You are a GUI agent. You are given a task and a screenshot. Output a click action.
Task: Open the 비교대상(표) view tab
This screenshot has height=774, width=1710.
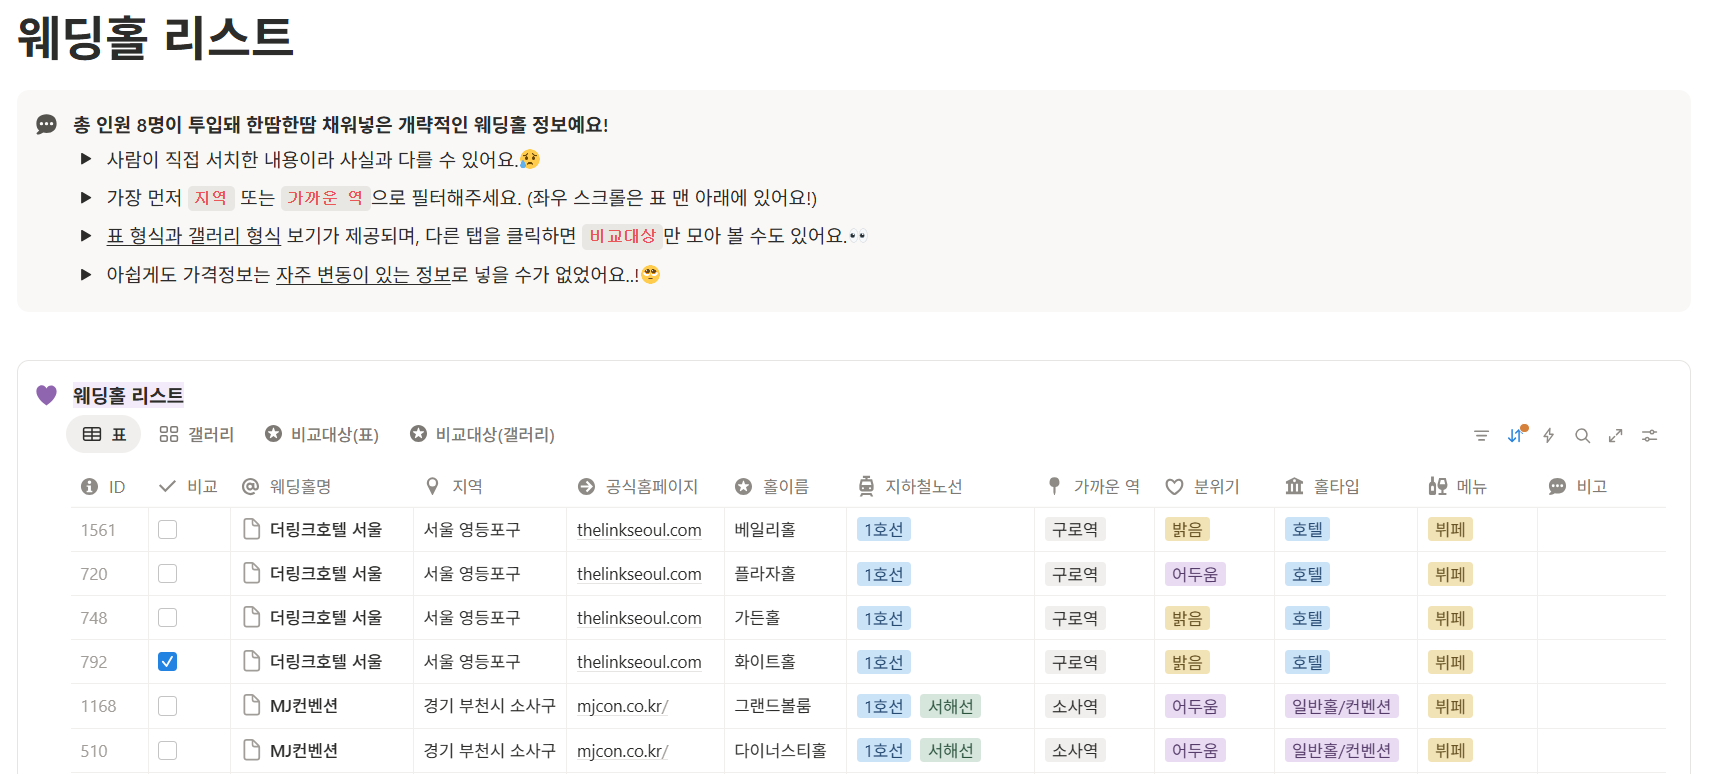coord(322,434)
